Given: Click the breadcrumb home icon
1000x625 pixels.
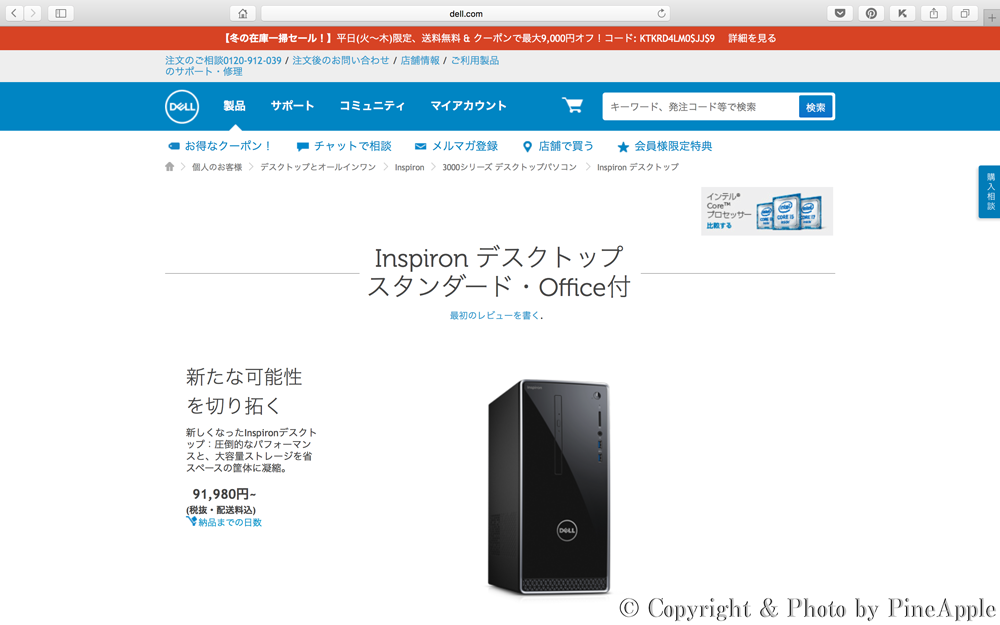Looking at the screenshot, I should (169, 166).
